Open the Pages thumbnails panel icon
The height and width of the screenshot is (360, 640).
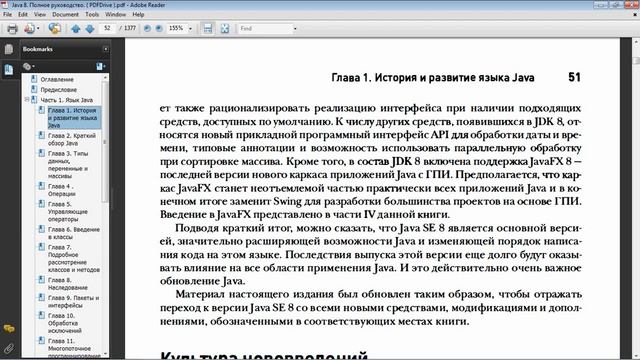9,49
